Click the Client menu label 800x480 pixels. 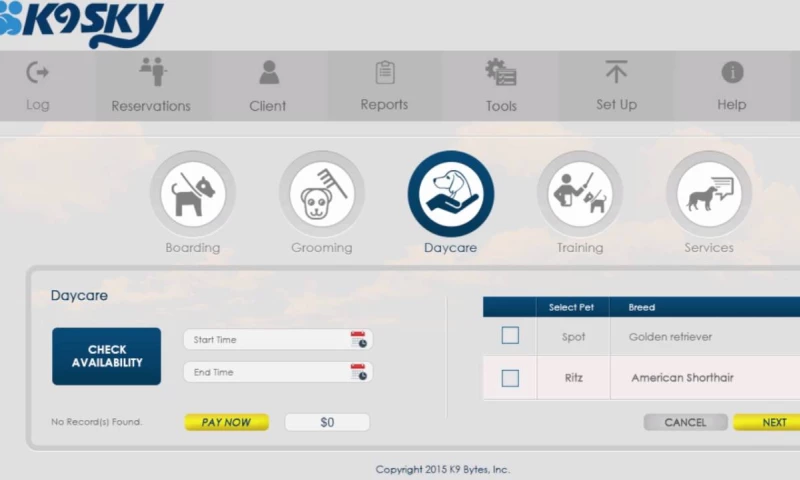pyautogui.click(x=267, y=106)
